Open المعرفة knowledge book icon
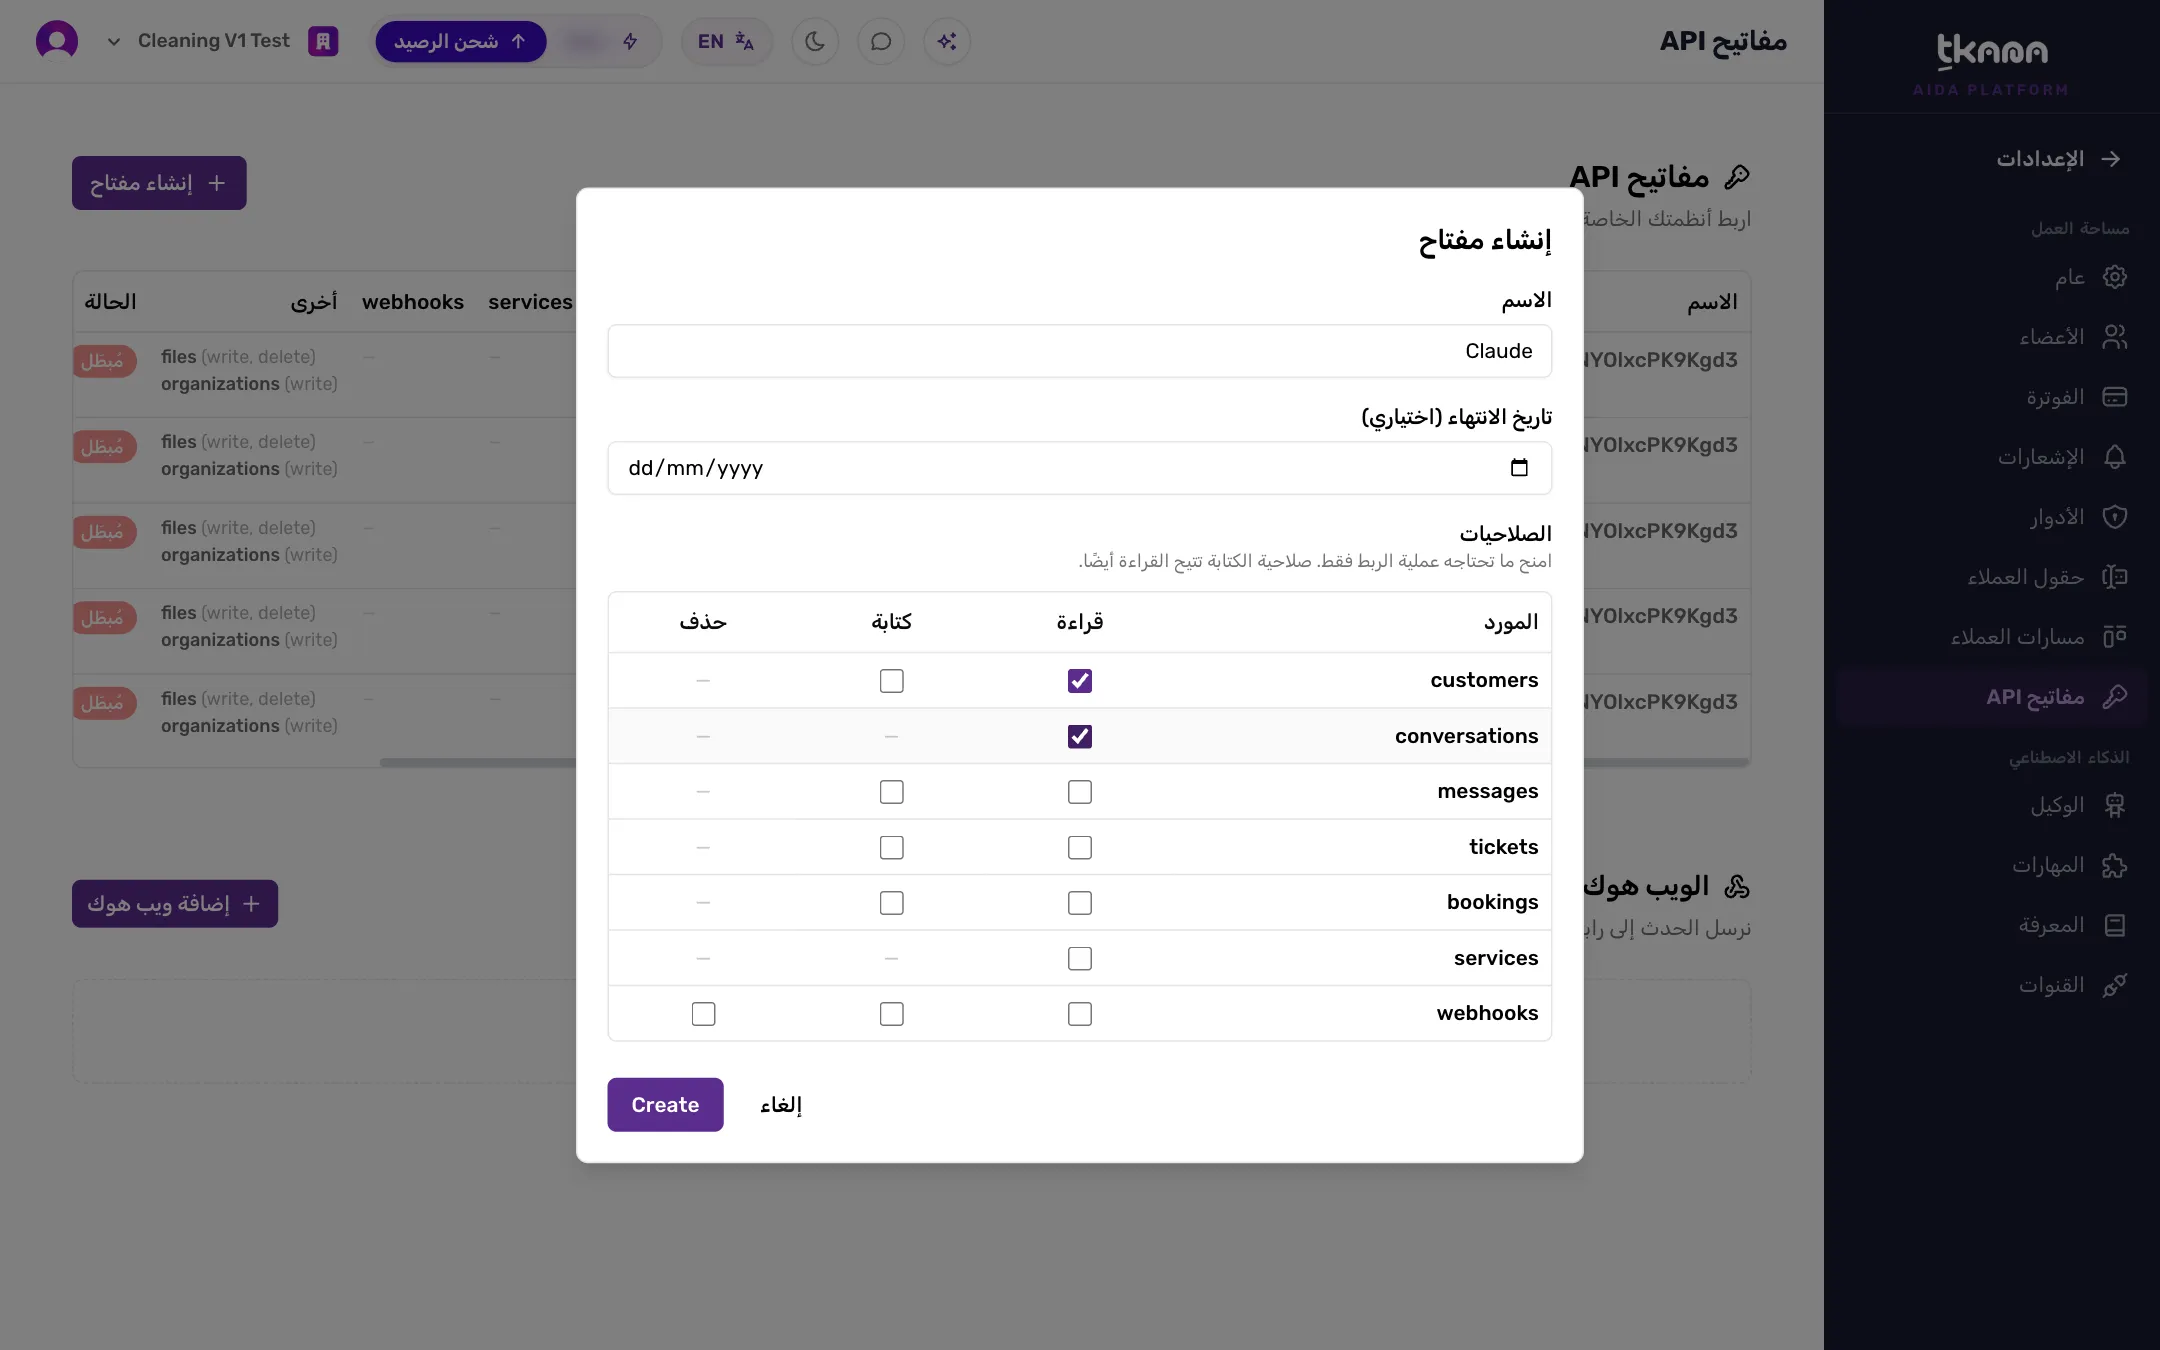 click(2114, 925)
